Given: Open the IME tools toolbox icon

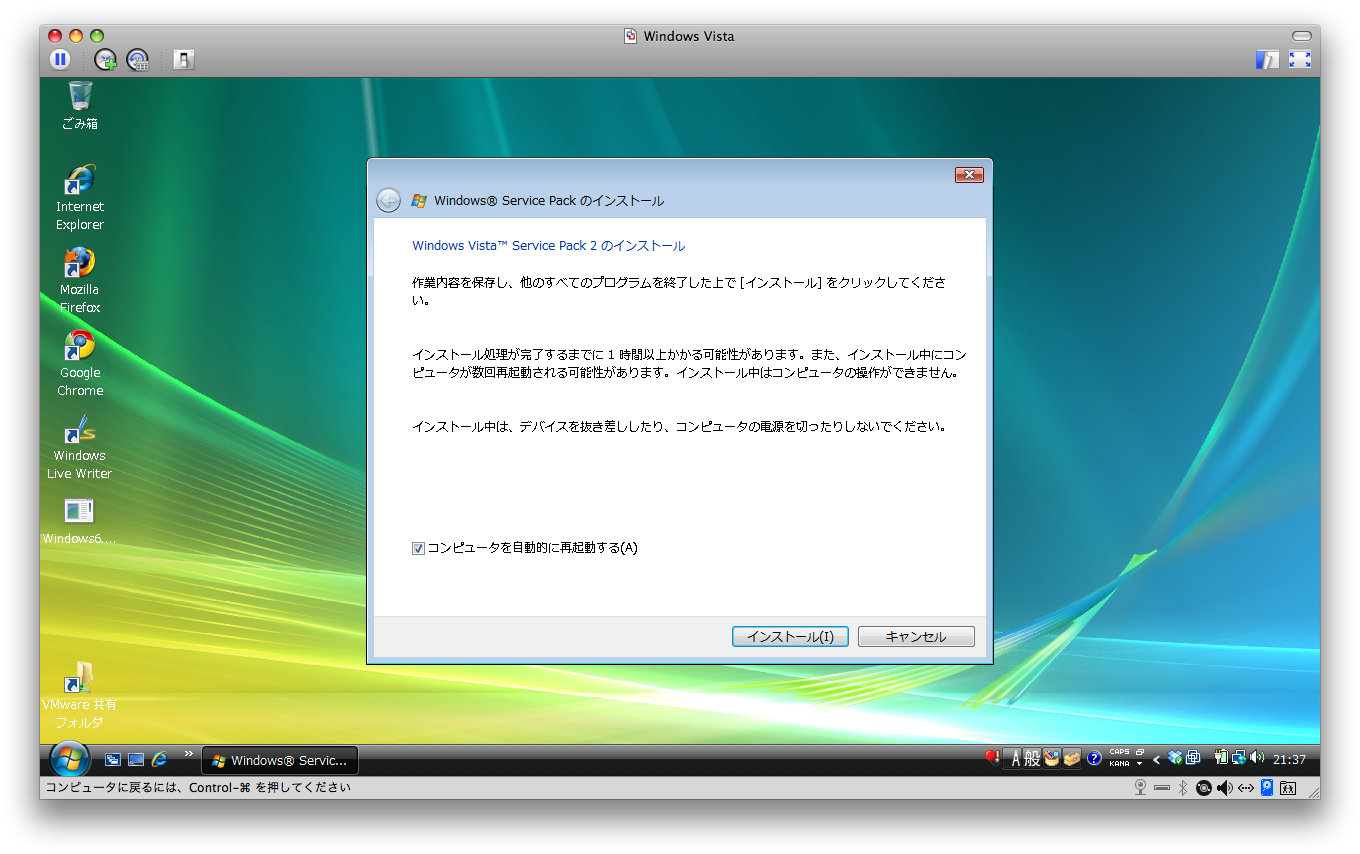Looking at the screenshot, I should coord(1072,759).
